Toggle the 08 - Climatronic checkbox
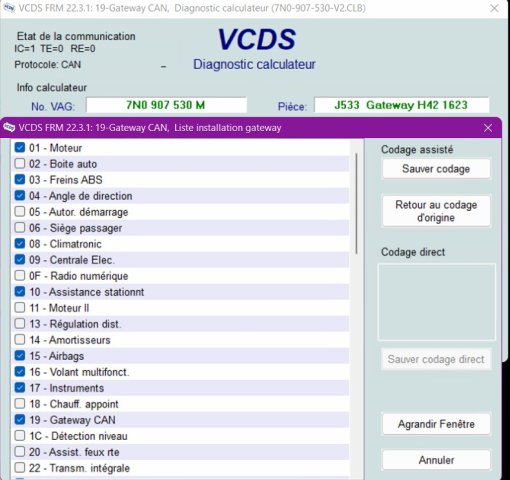The image size is (510, 480). (x=20, y=243)
